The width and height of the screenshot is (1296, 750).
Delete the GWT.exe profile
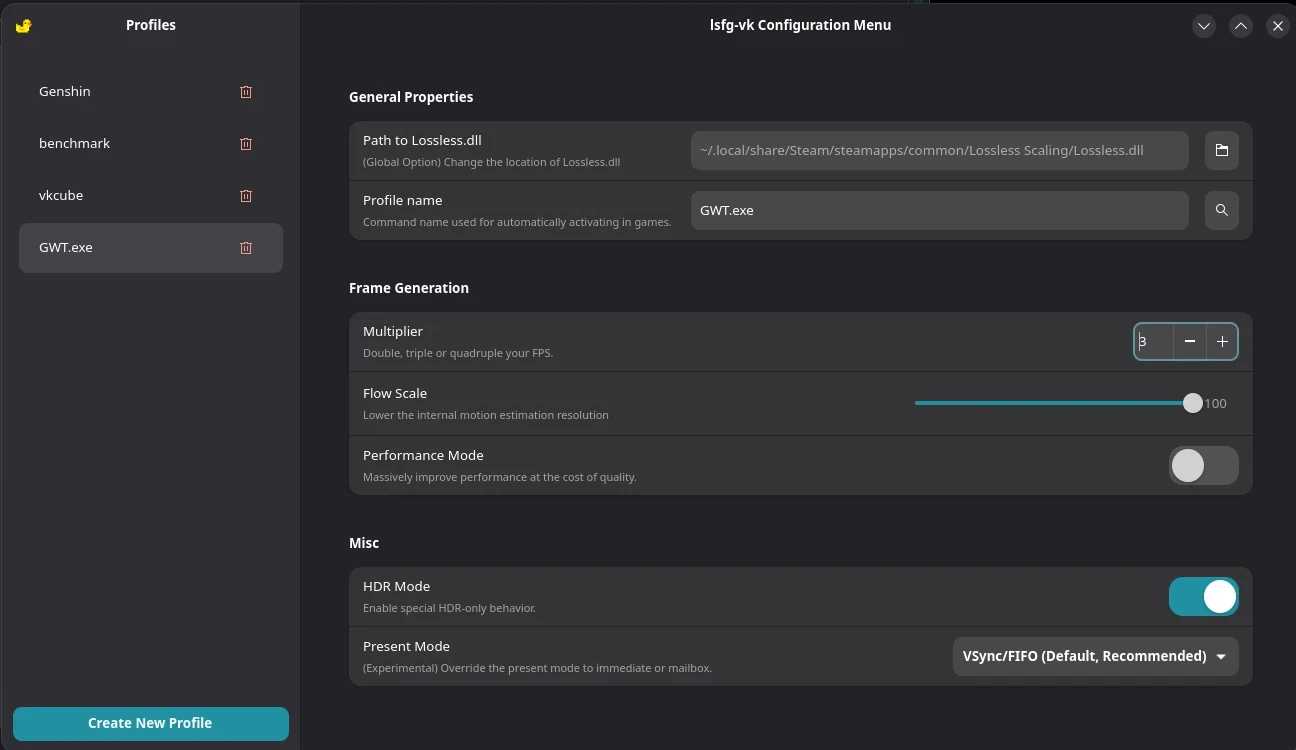tap(246, 248)
